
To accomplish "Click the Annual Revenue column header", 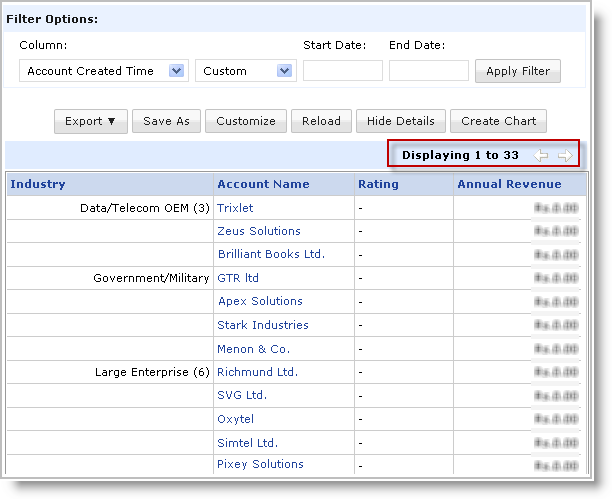I will tap(509, 184).
